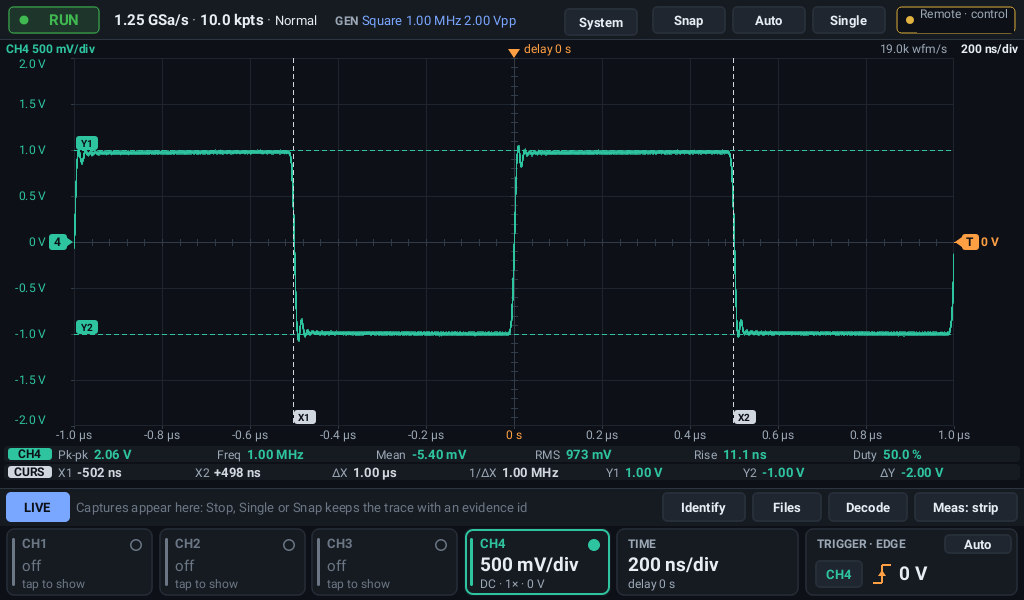Disable channel CH4 active toggle
1024x600 pixels.
point(594,545)
